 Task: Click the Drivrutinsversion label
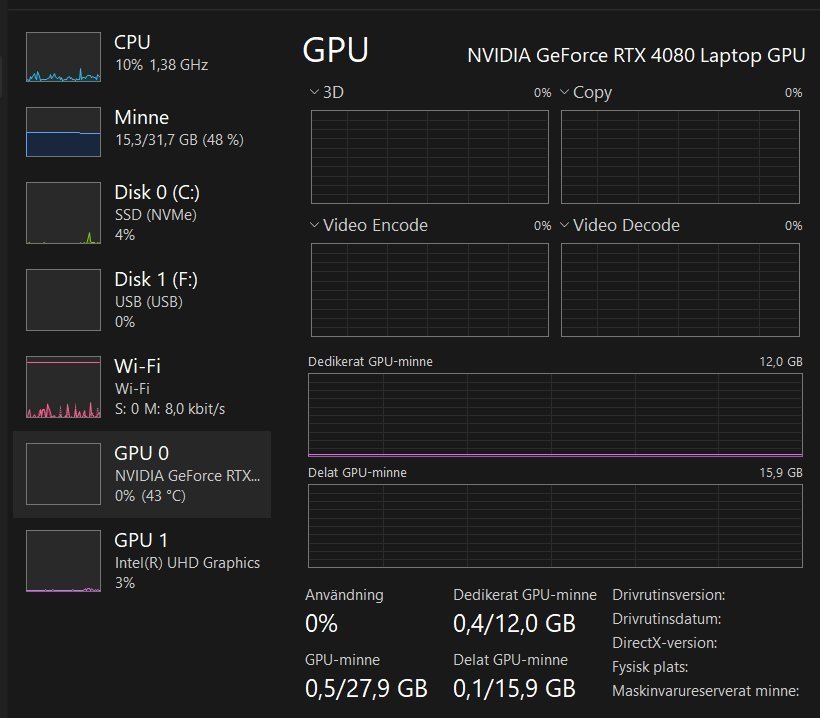(668, 595)
